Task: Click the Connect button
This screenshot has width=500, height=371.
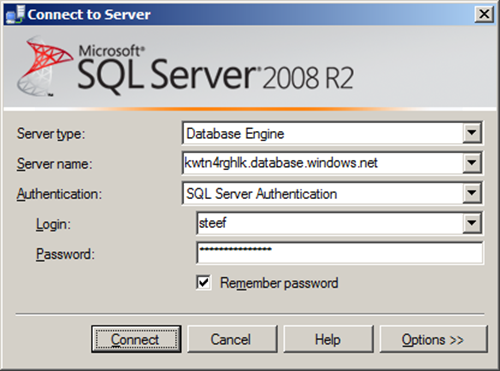Action: click(x=136, y=339)
